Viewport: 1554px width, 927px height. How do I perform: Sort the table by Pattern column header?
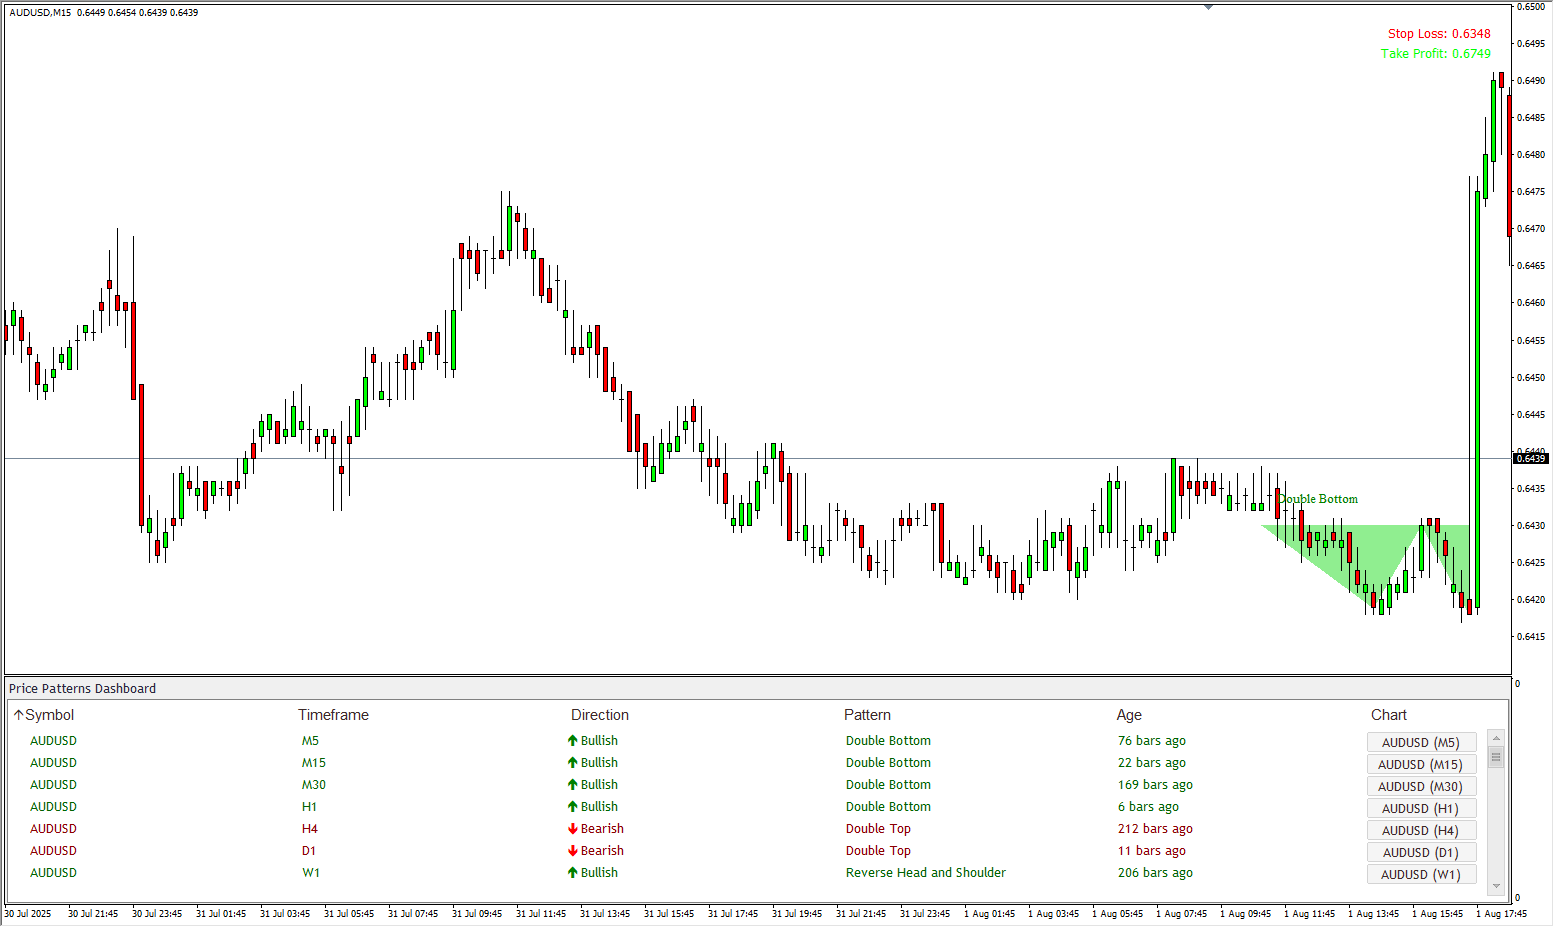pyautogui.click(x=867, y=715)
